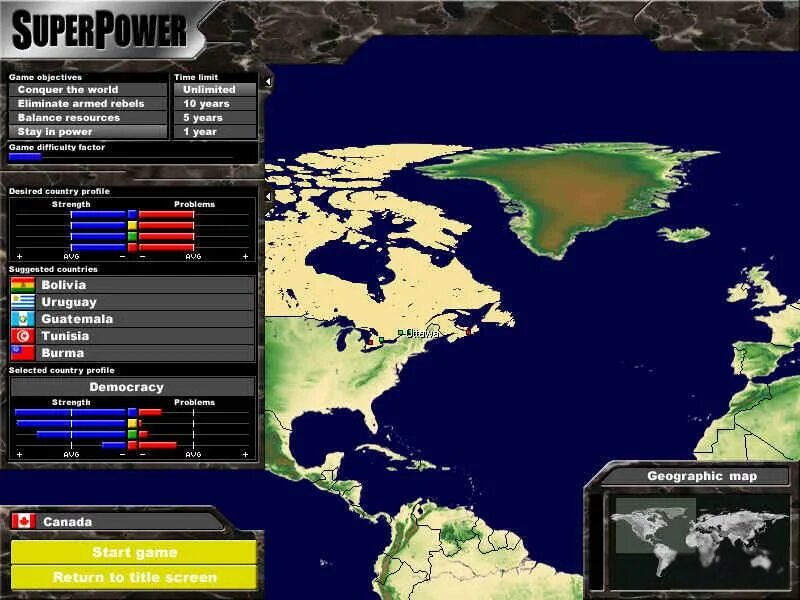Click the world minimap over Africa
Image resolution: width=800 pixels, height=600 pixels.
click(707, 548)
